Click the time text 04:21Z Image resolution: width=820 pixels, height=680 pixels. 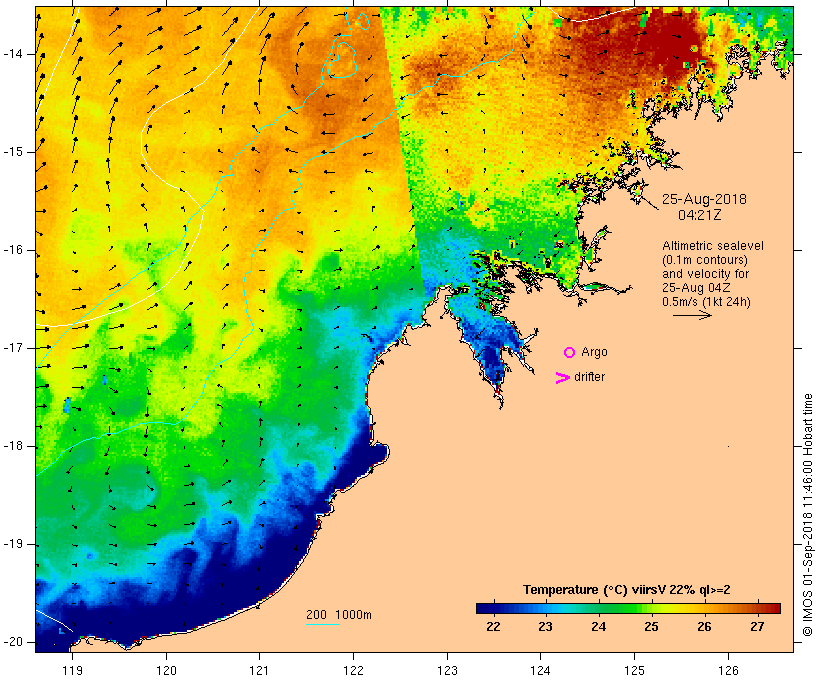point(699,215)
